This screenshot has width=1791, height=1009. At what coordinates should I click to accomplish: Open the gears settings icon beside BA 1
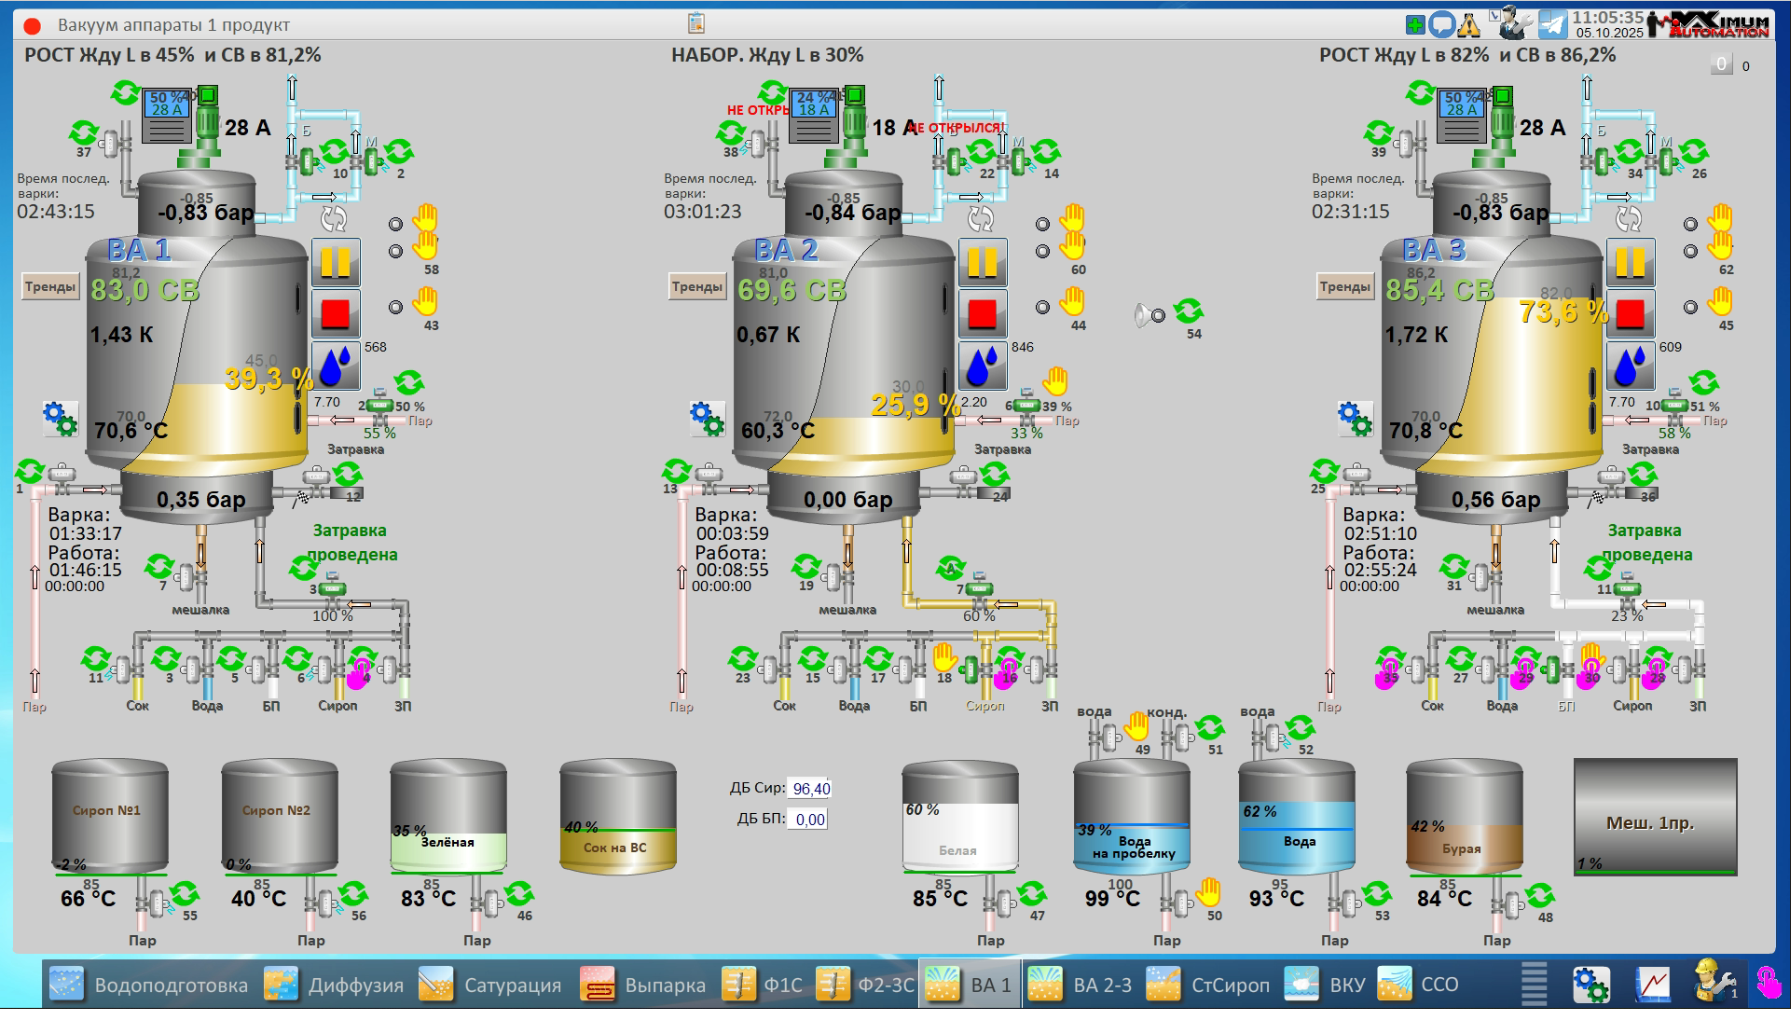[60, 418]
